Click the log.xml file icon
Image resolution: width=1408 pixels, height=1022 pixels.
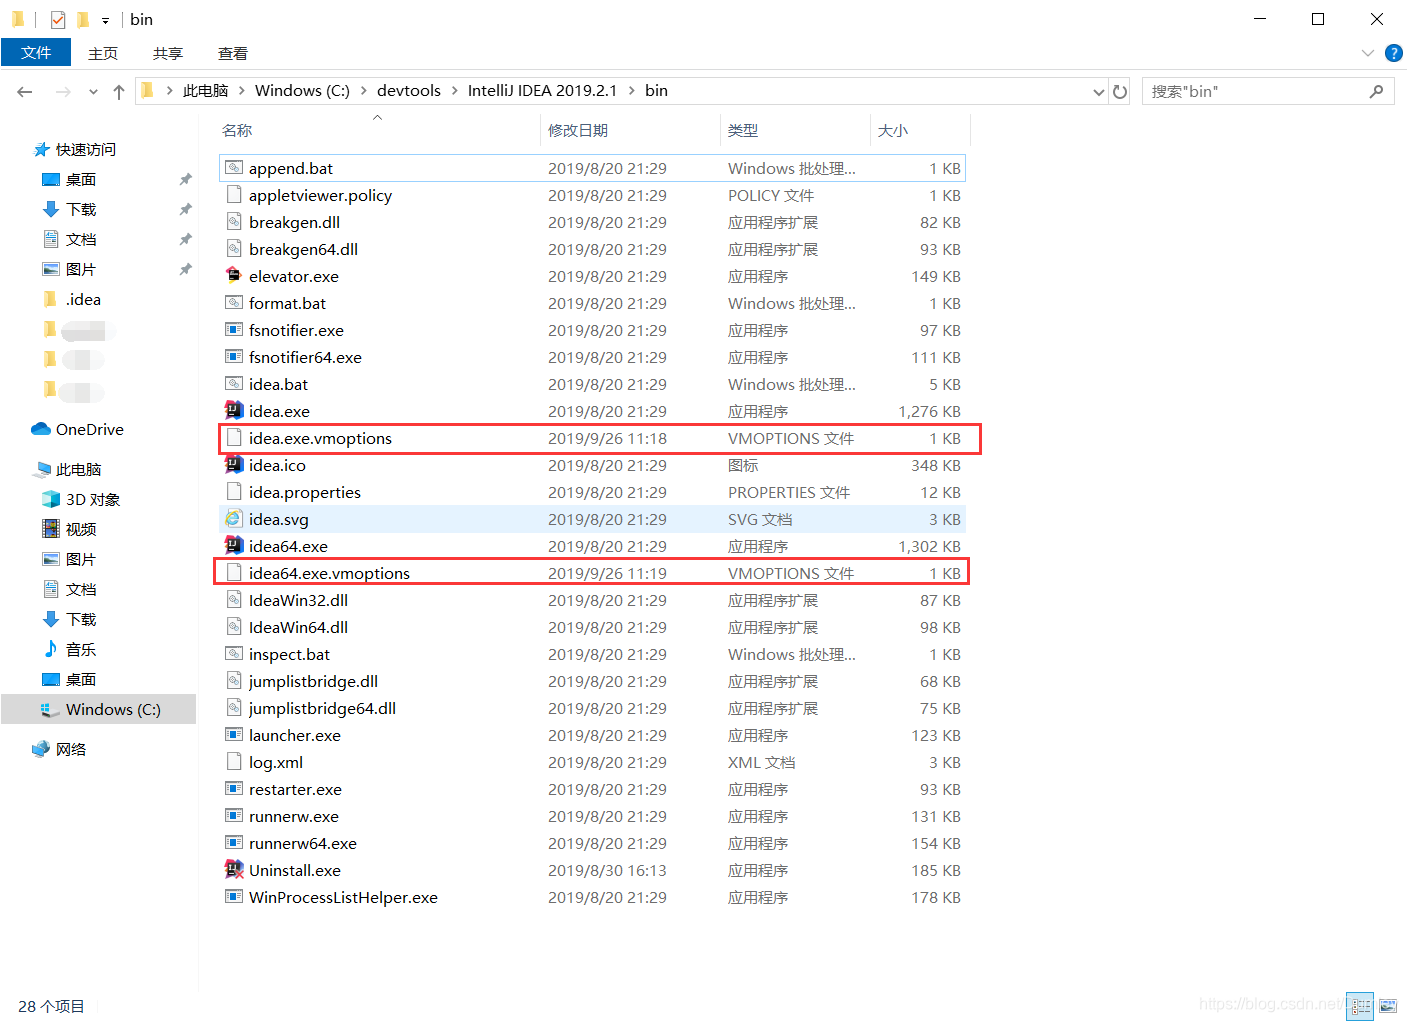[234, 762]
